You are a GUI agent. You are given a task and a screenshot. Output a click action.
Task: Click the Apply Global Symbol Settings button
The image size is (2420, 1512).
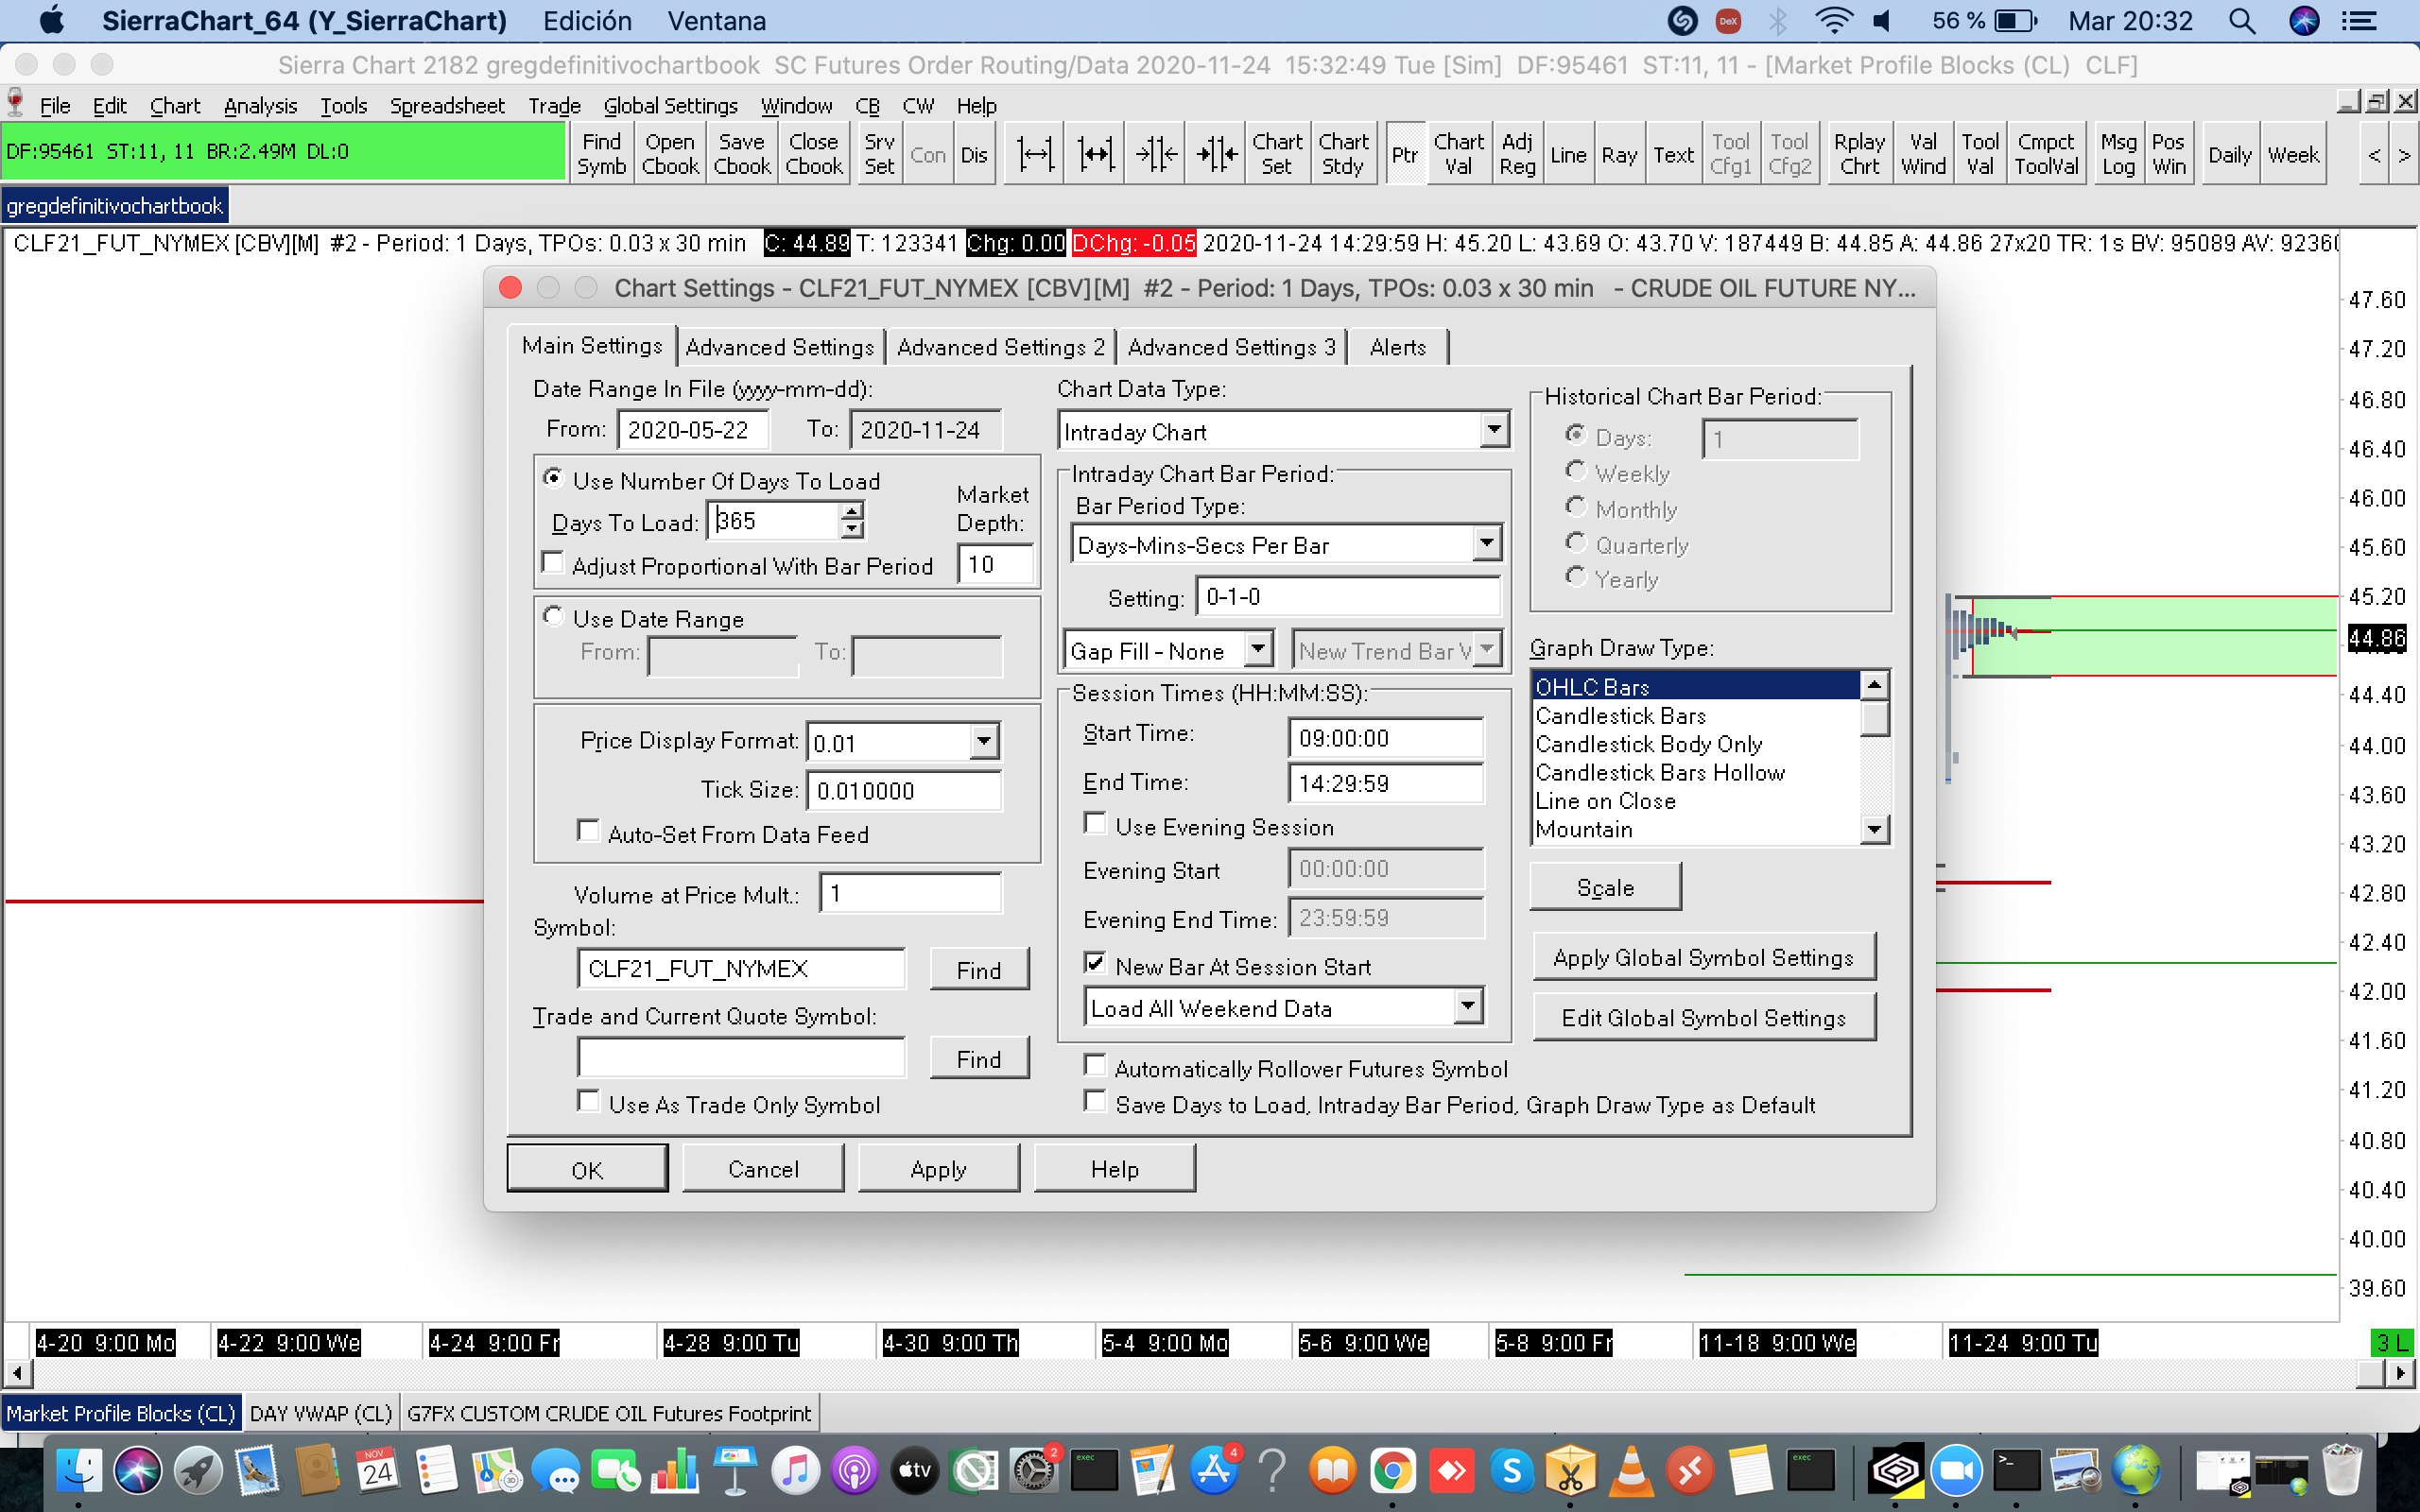1702,957
